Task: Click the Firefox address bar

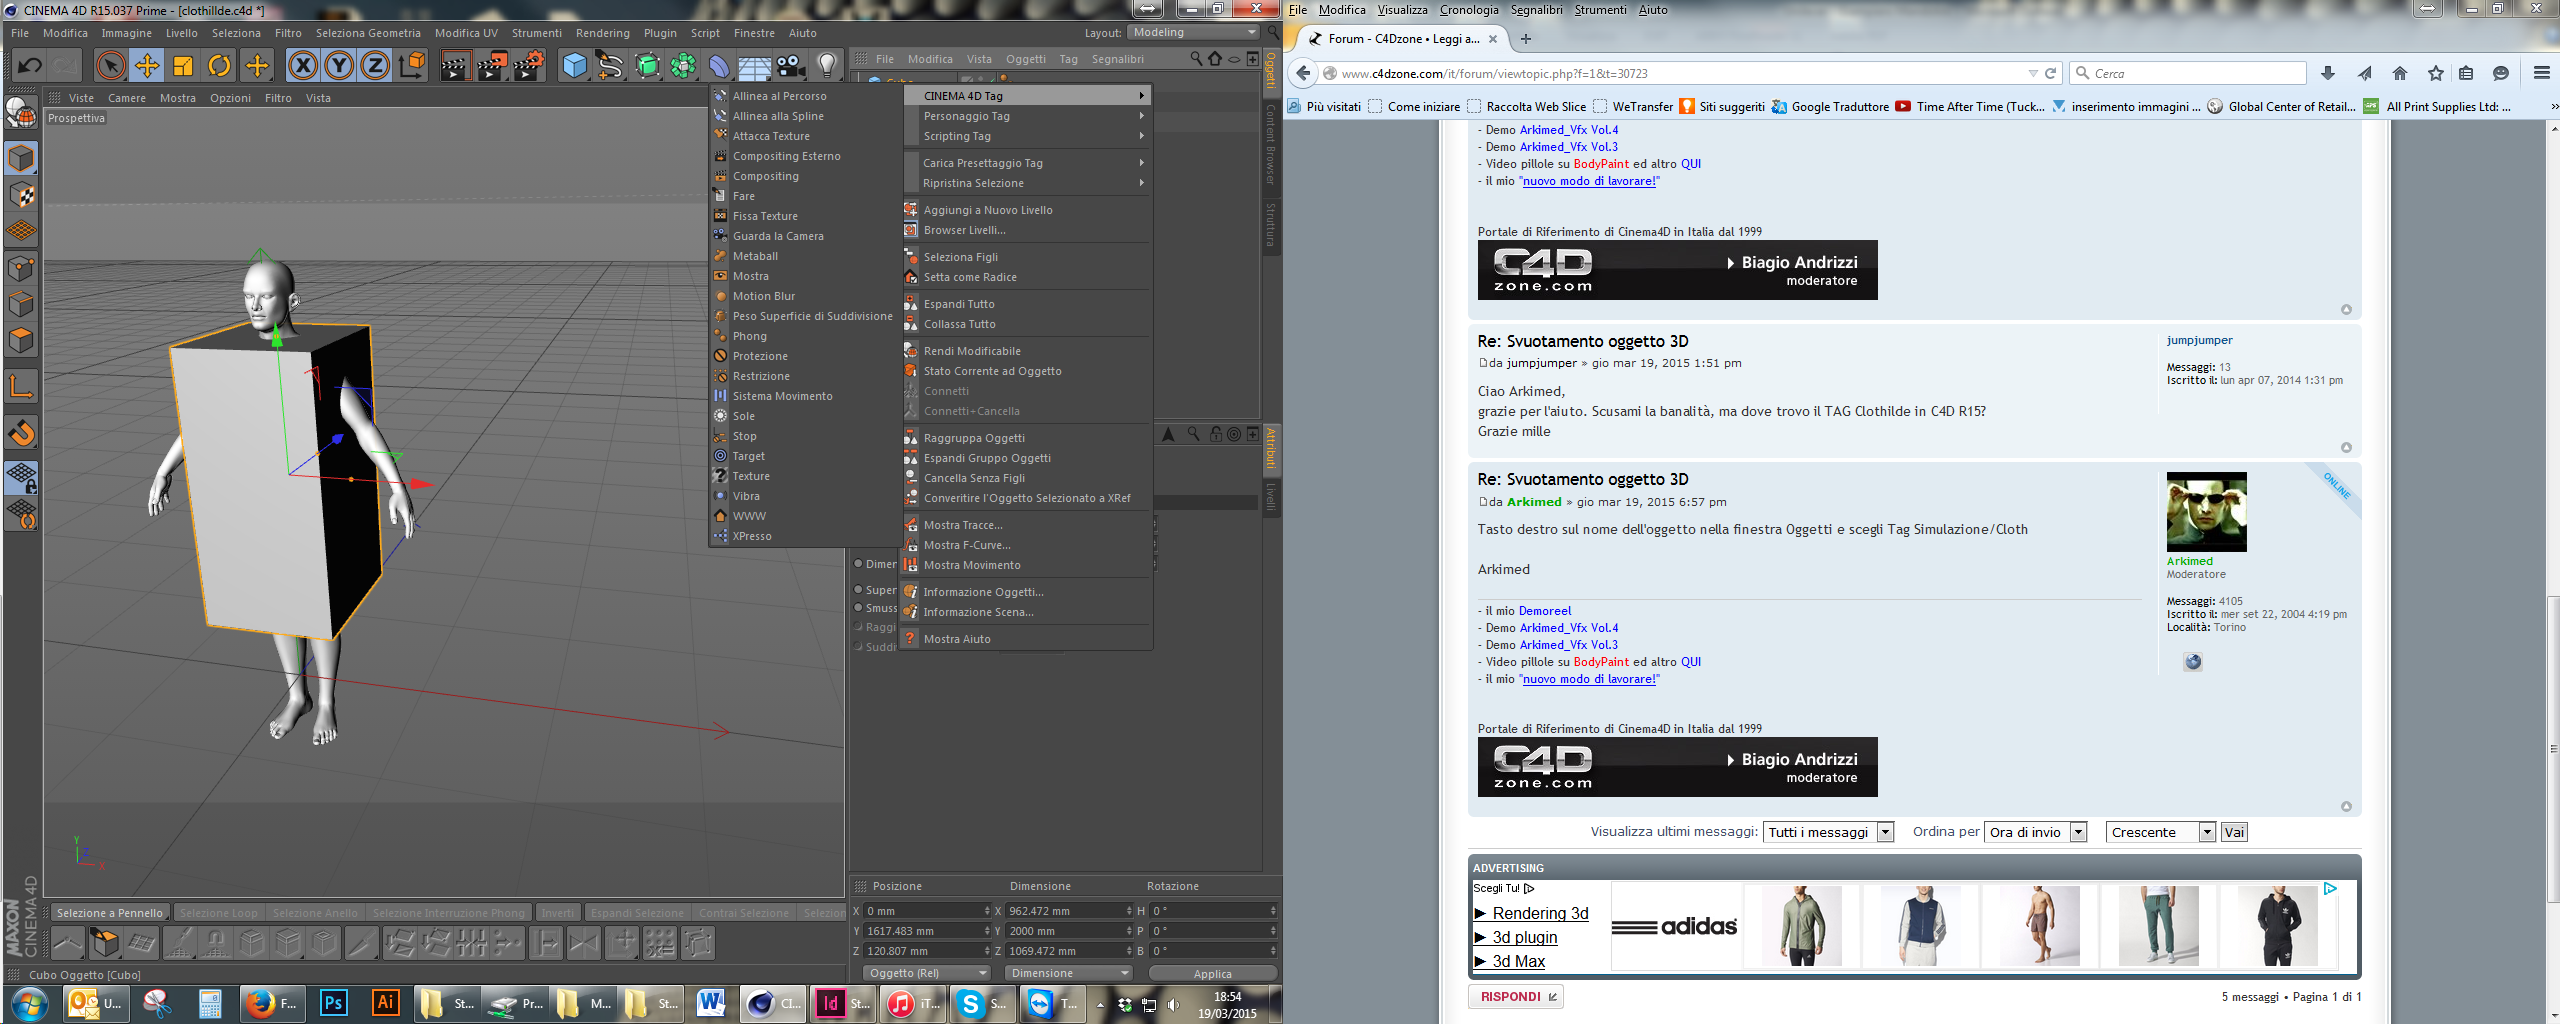Action: click(x=1680, y=73)
